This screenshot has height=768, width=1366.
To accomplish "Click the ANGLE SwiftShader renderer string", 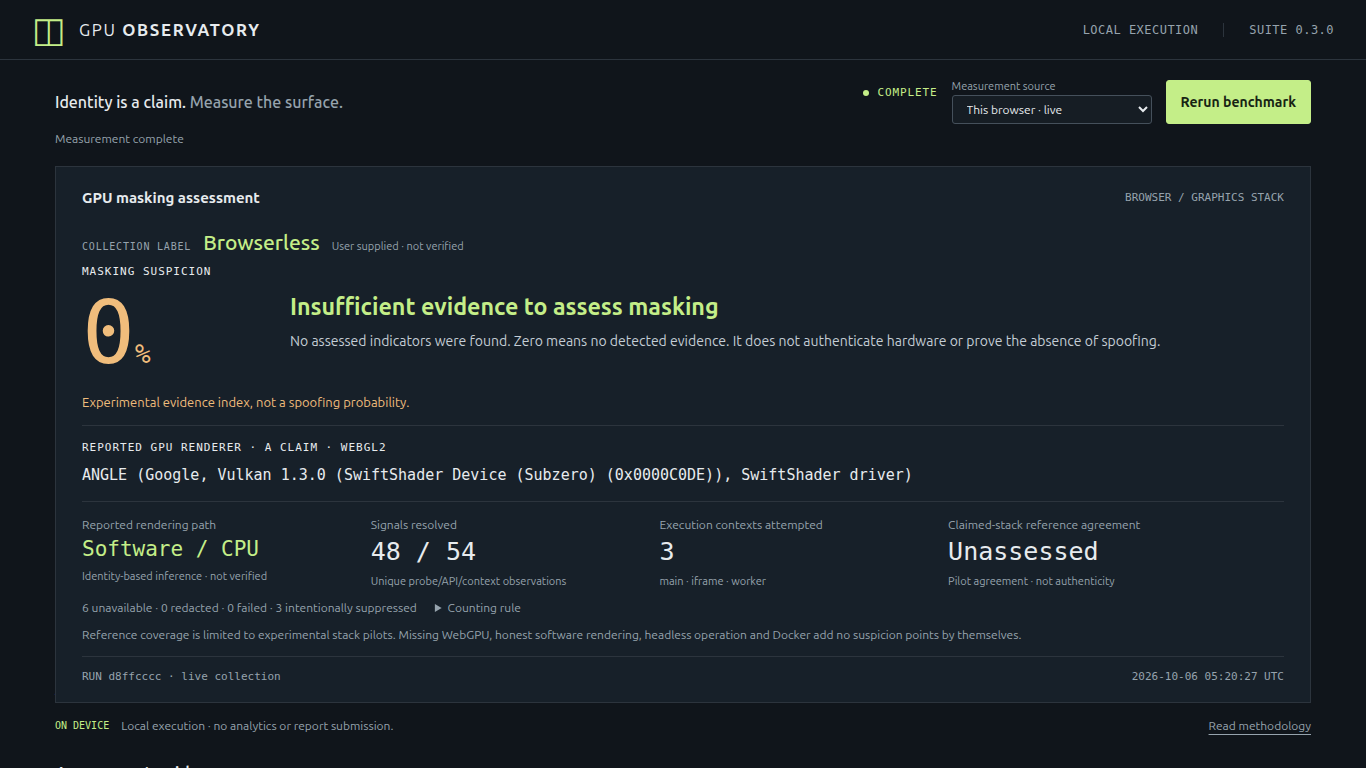I will tap(497, 475).
